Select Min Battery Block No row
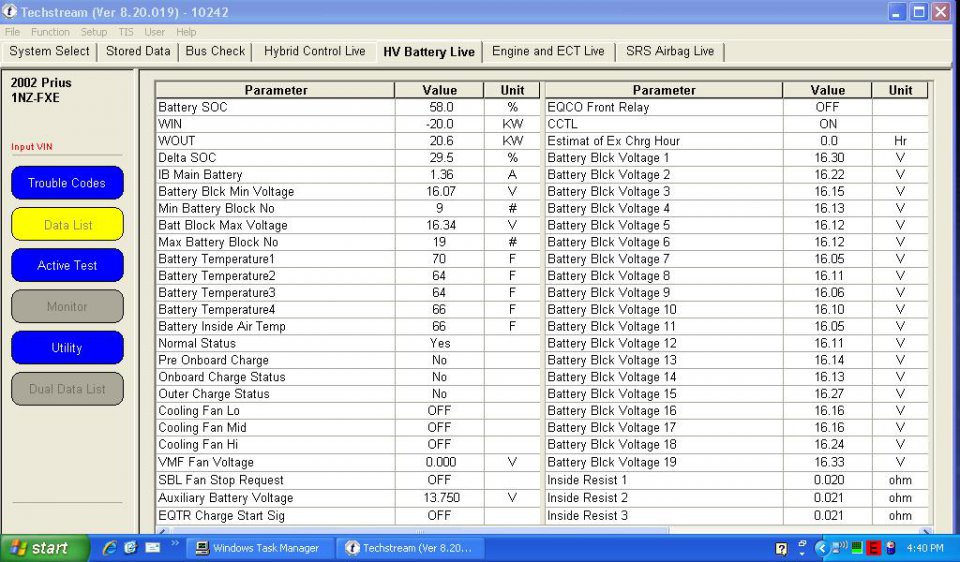 348,208
